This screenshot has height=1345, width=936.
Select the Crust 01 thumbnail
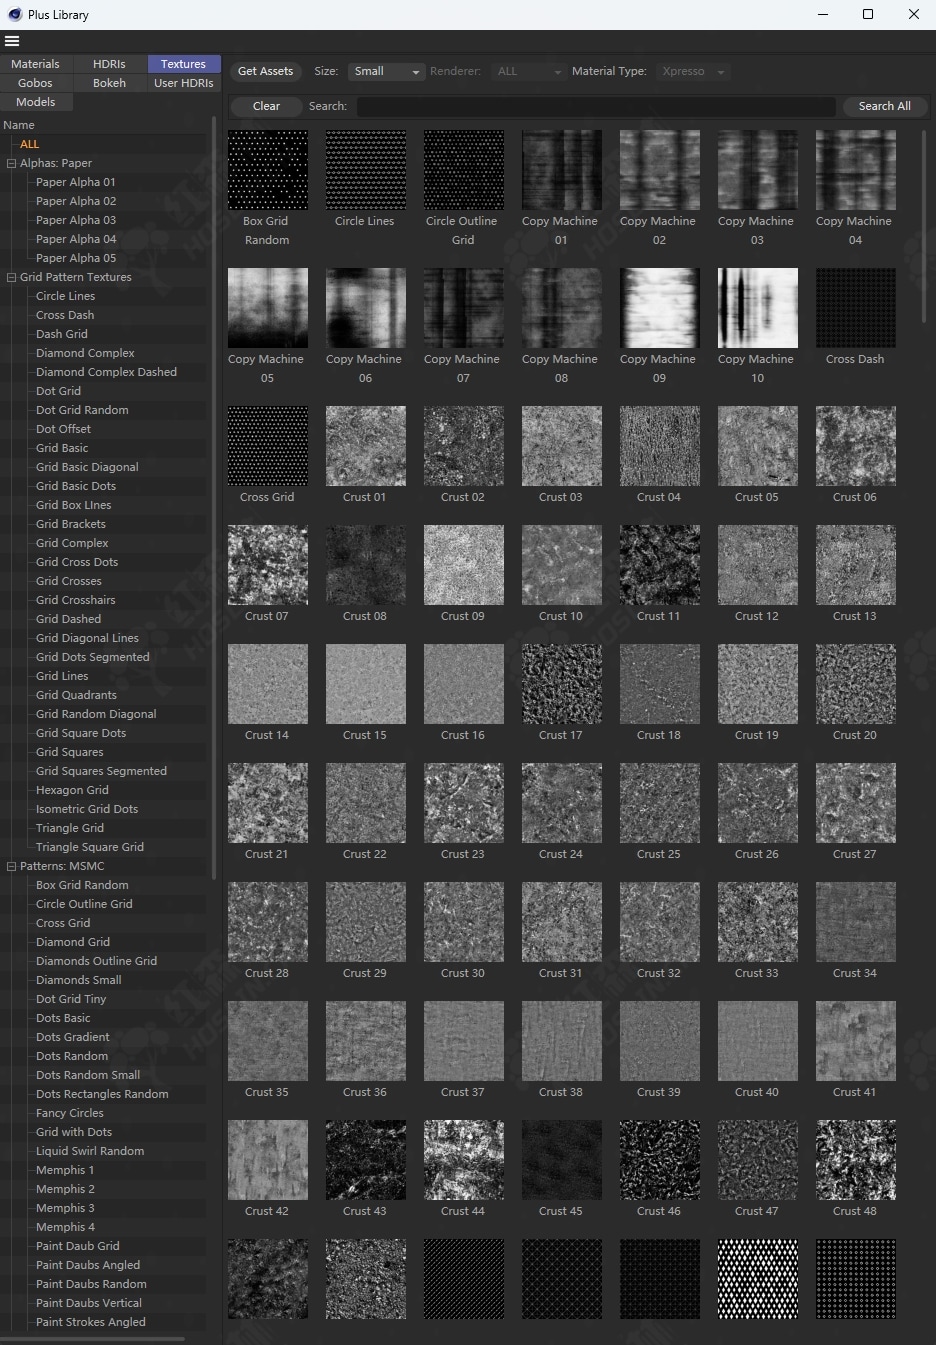point(366,446)
